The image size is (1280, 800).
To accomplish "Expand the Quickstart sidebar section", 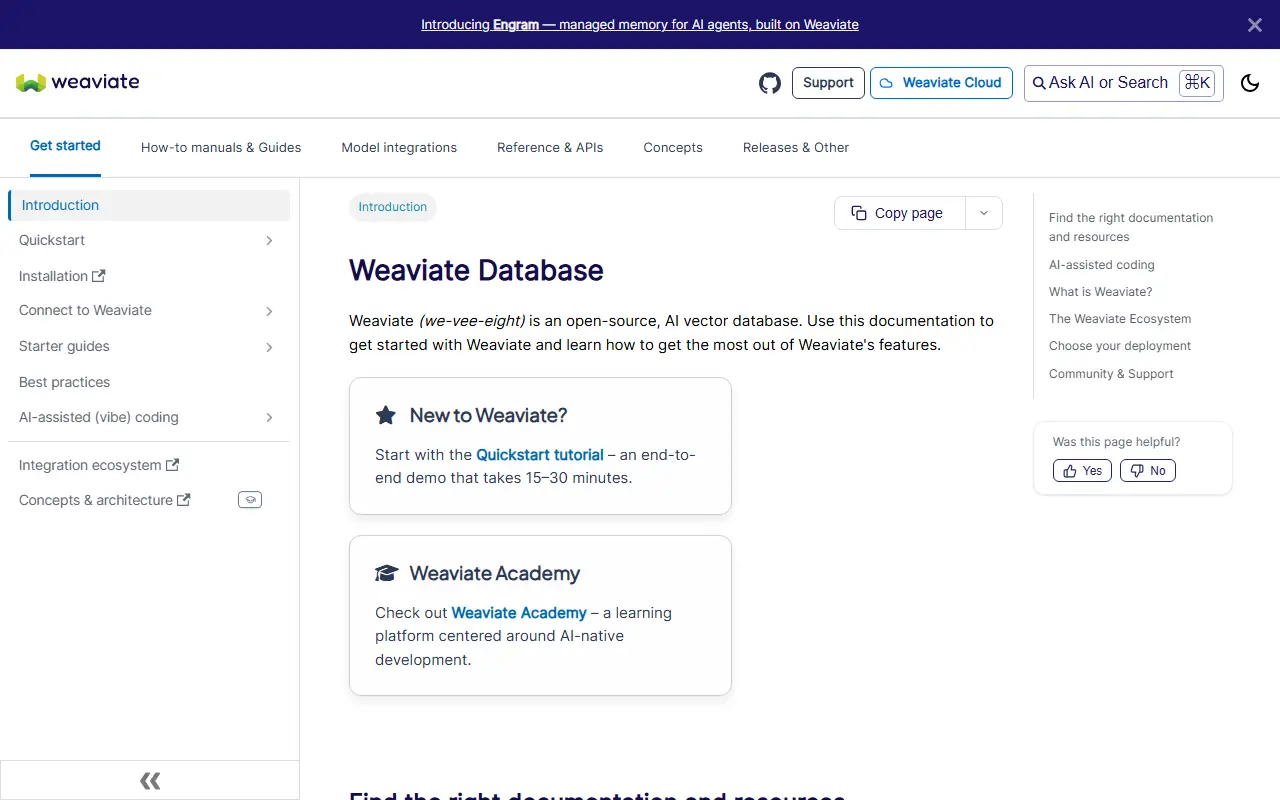I will pyautogui.click(x=269, y=240).
